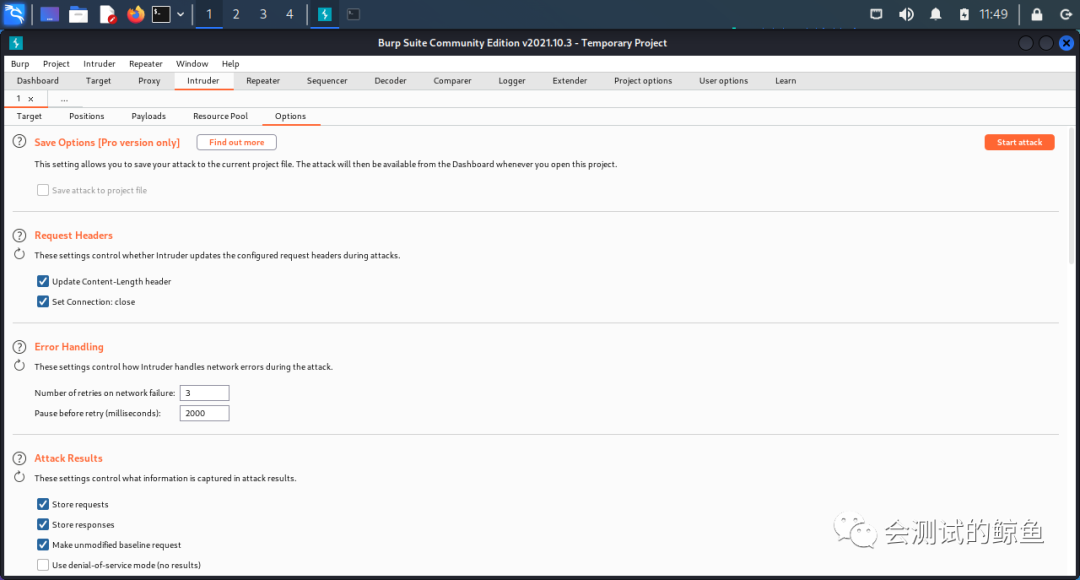Switch to the Extender tab
This screenshot has width=1080, height=580.
570,81
